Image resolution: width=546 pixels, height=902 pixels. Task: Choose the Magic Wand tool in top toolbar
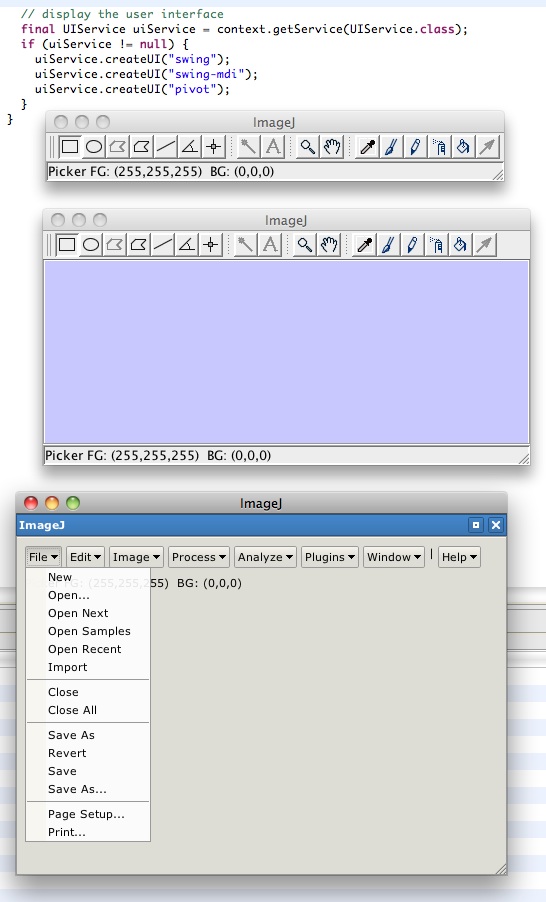(248, 147)
